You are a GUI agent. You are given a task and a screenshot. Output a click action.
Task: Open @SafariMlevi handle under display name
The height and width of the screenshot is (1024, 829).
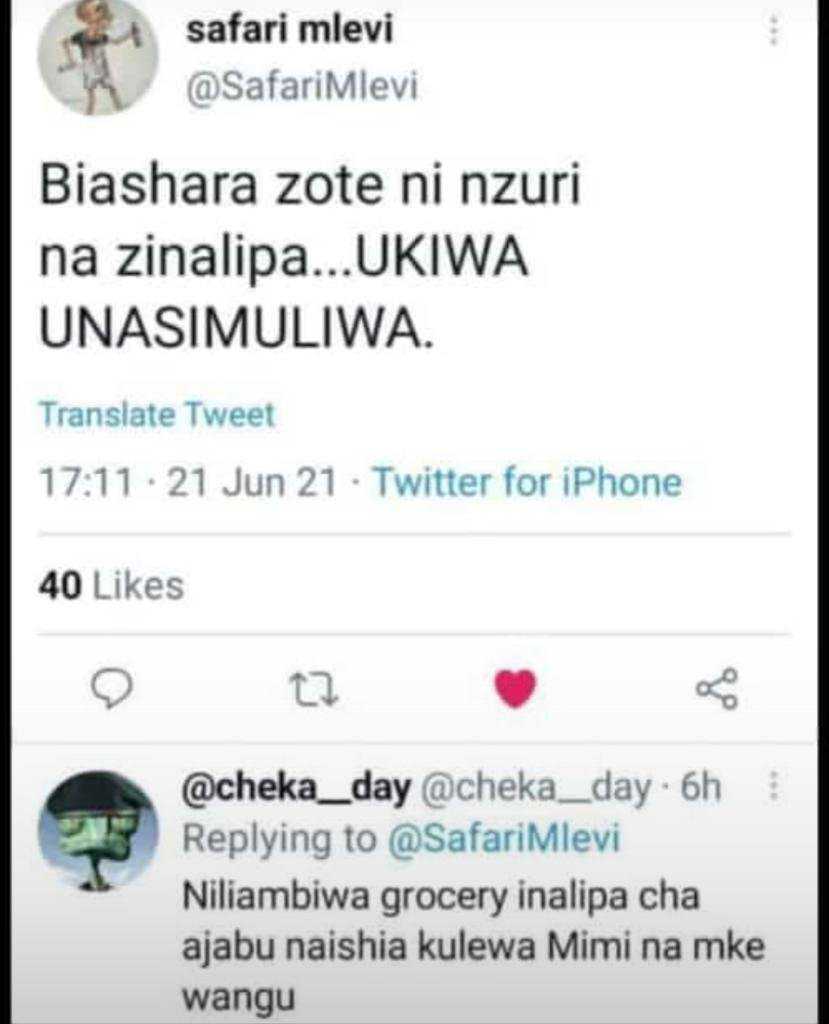(x=302, y=86)
